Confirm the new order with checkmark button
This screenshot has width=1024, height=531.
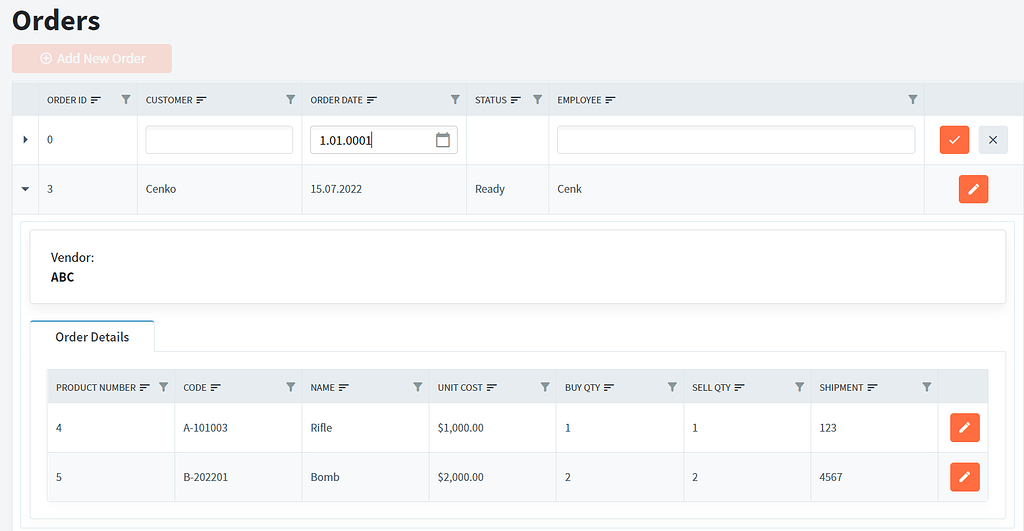coord(954,140)
